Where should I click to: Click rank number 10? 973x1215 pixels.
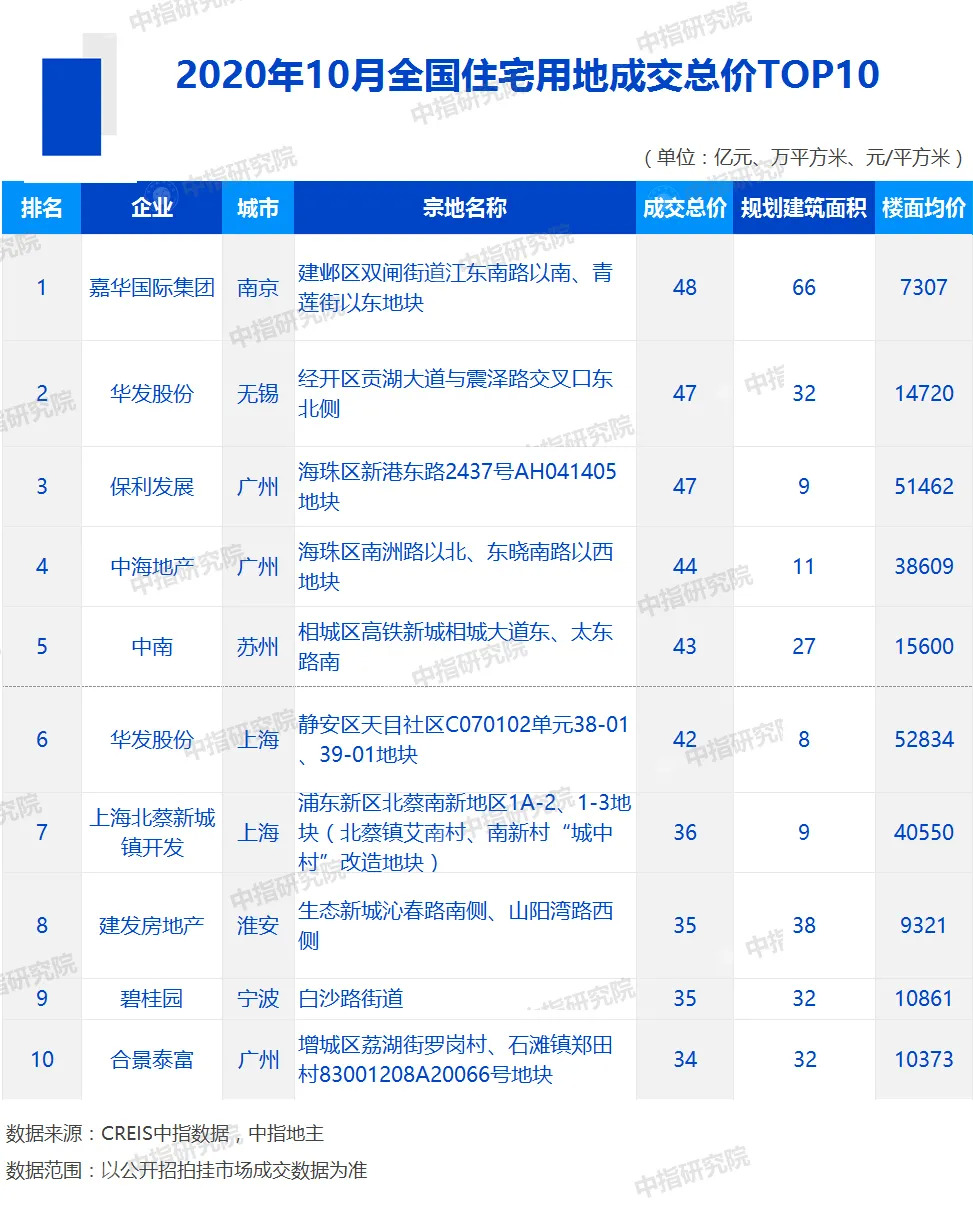tap(41, 1060)
